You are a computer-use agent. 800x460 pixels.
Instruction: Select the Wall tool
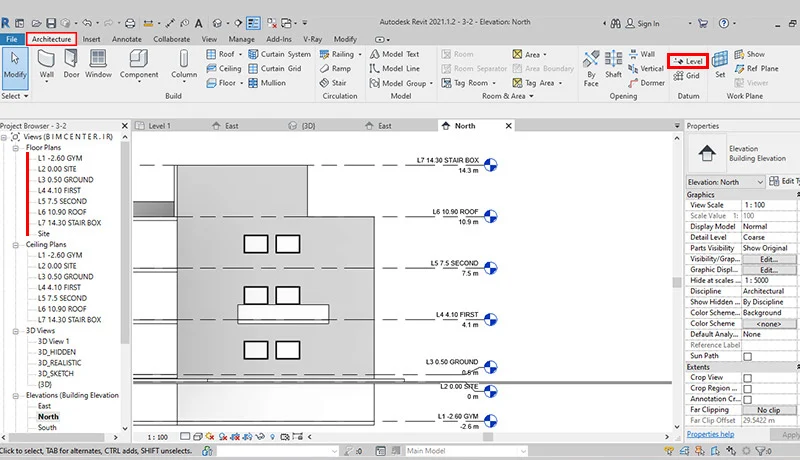pyautogui.click(x=46, y=64)
